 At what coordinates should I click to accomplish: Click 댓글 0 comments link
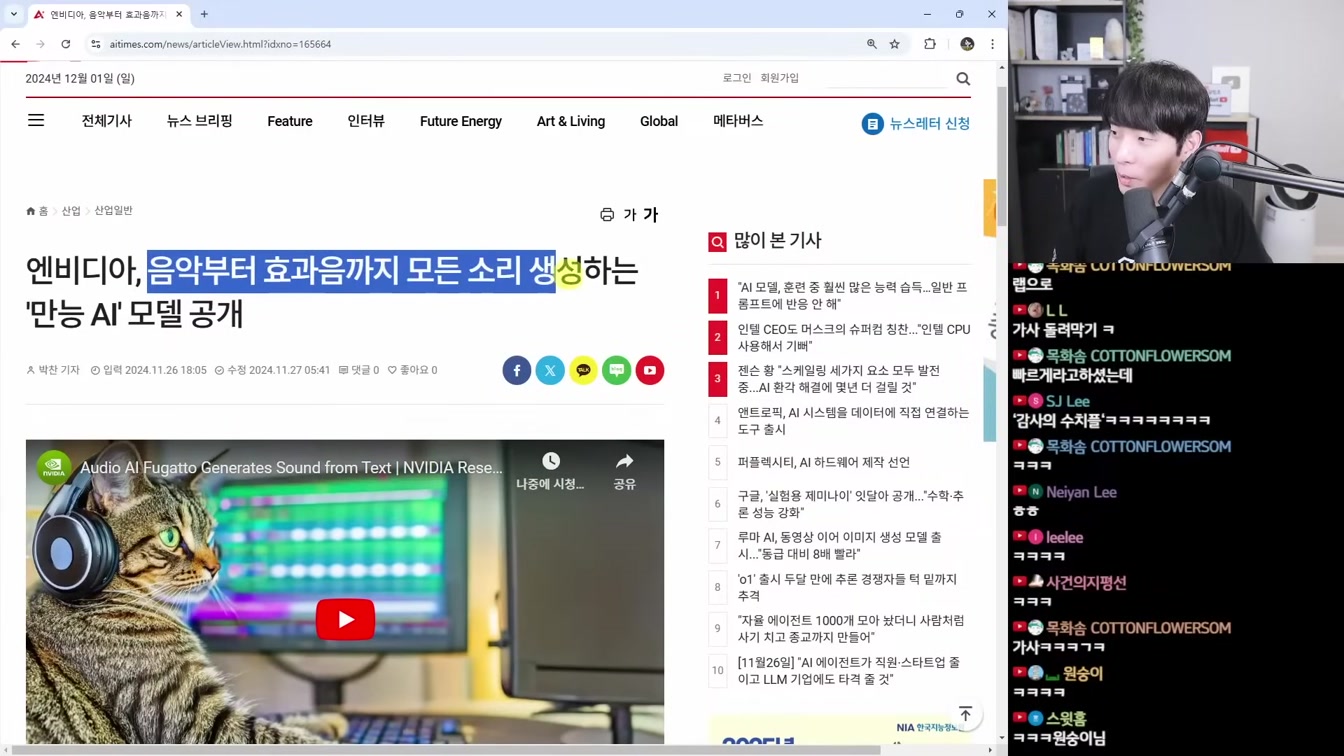coord(359,370)
